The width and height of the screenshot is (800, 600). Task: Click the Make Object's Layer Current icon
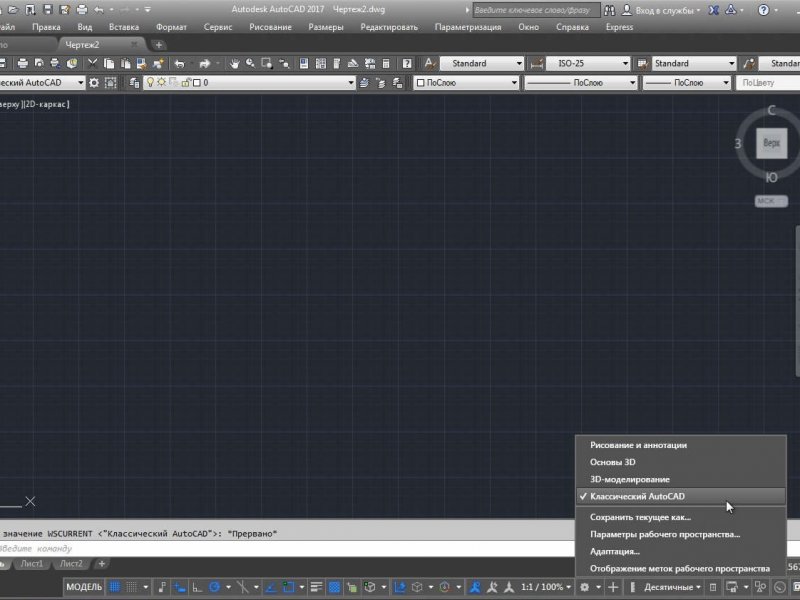(364, 83)
